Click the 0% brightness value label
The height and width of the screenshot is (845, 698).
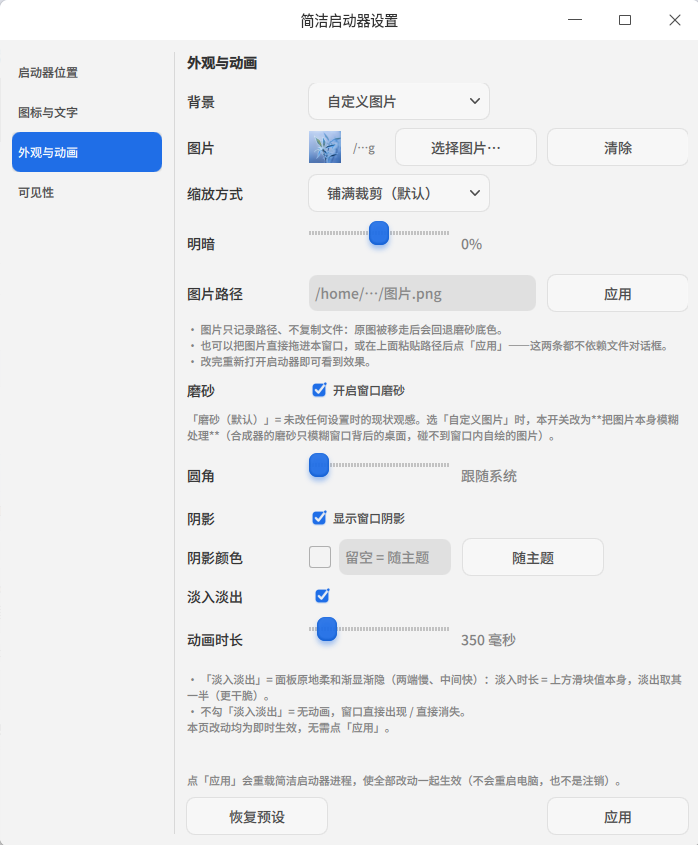(471, 245)
